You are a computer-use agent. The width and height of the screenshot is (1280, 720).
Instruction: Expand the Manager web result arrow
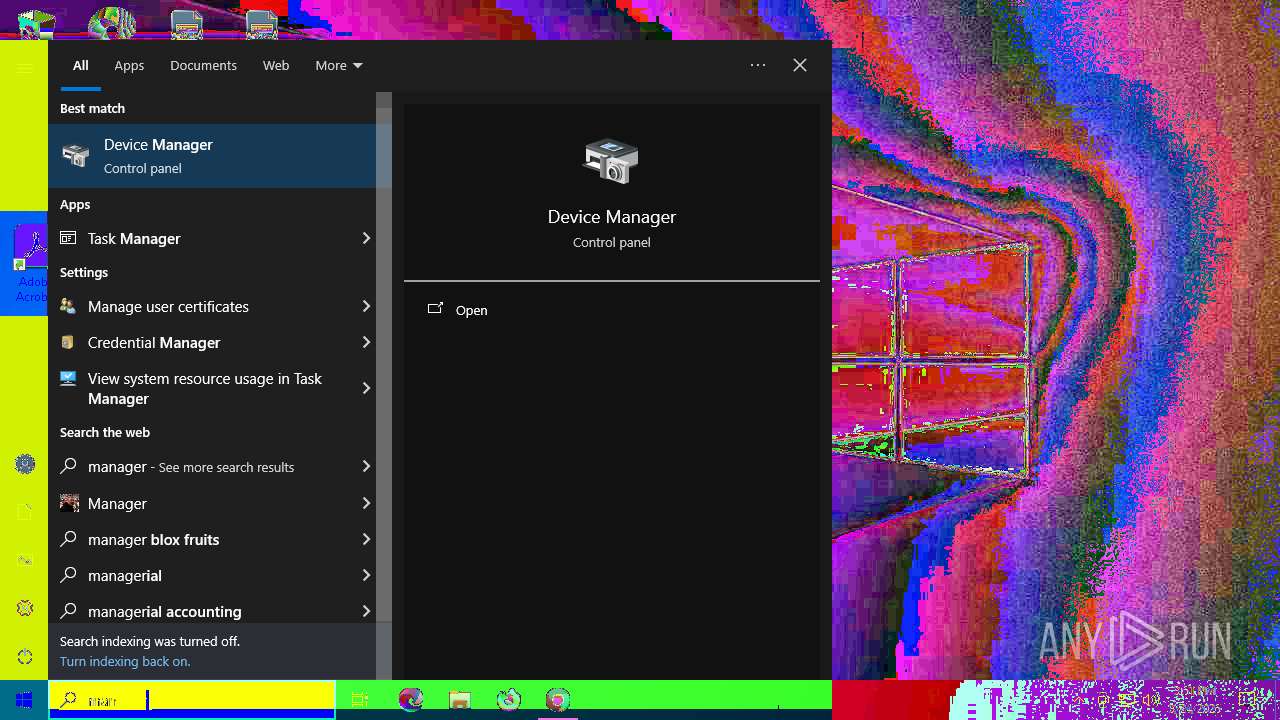366,503
